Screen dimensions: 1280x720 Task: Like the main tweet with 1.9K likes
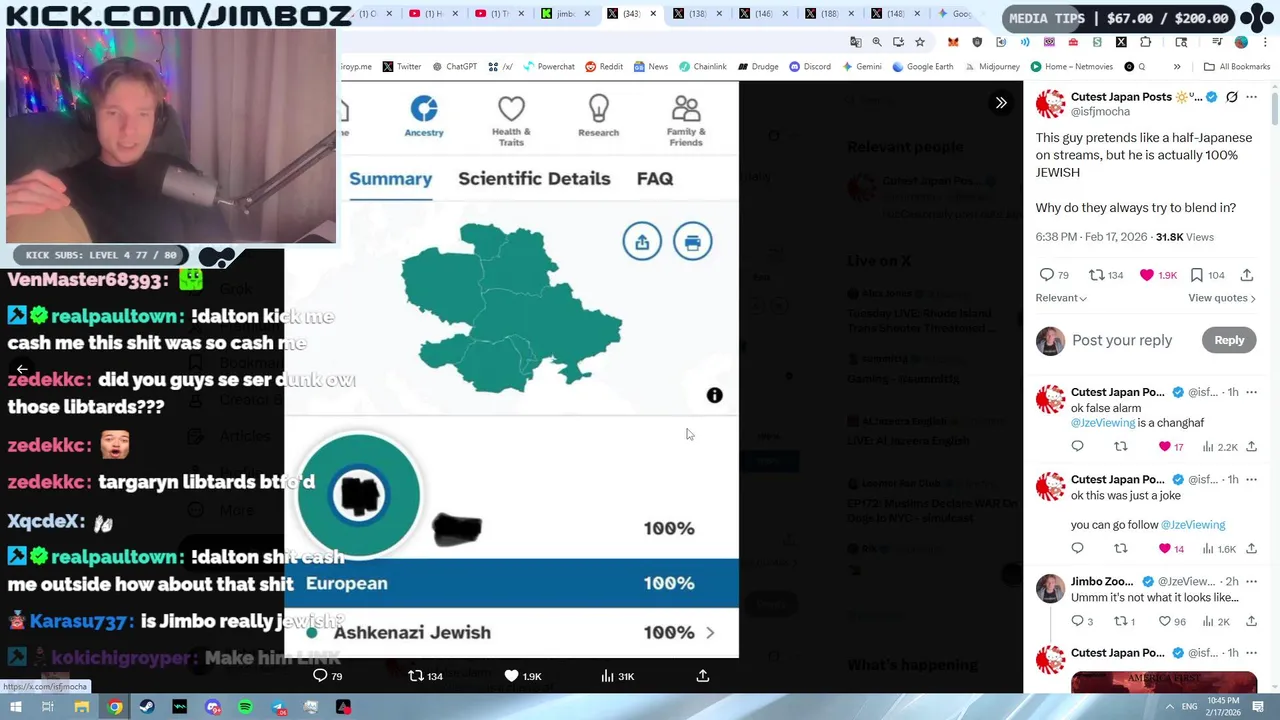click(x=1146, y=275)
